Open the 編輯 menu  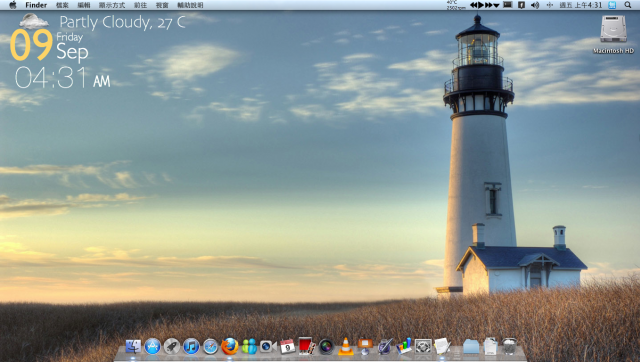[84, 5]
